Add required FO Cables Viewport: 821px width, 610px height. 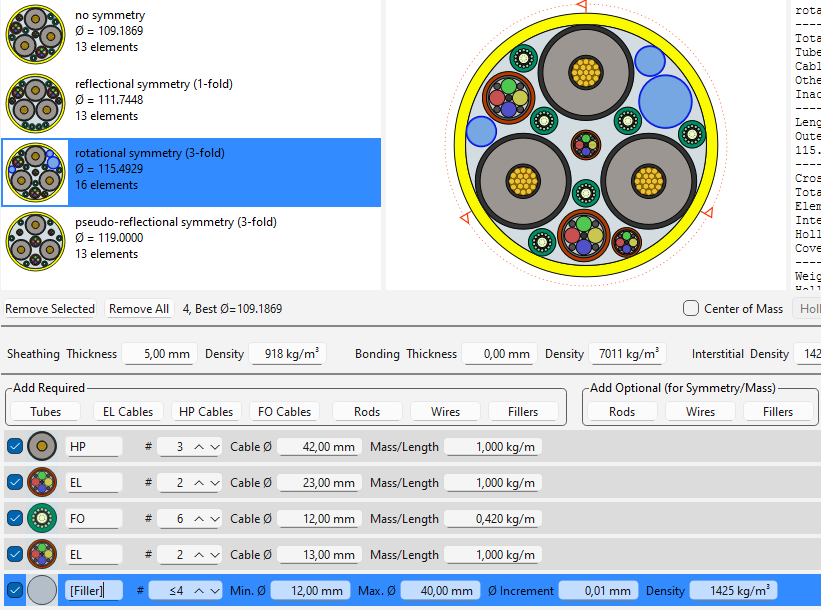[x=284, y=412]
